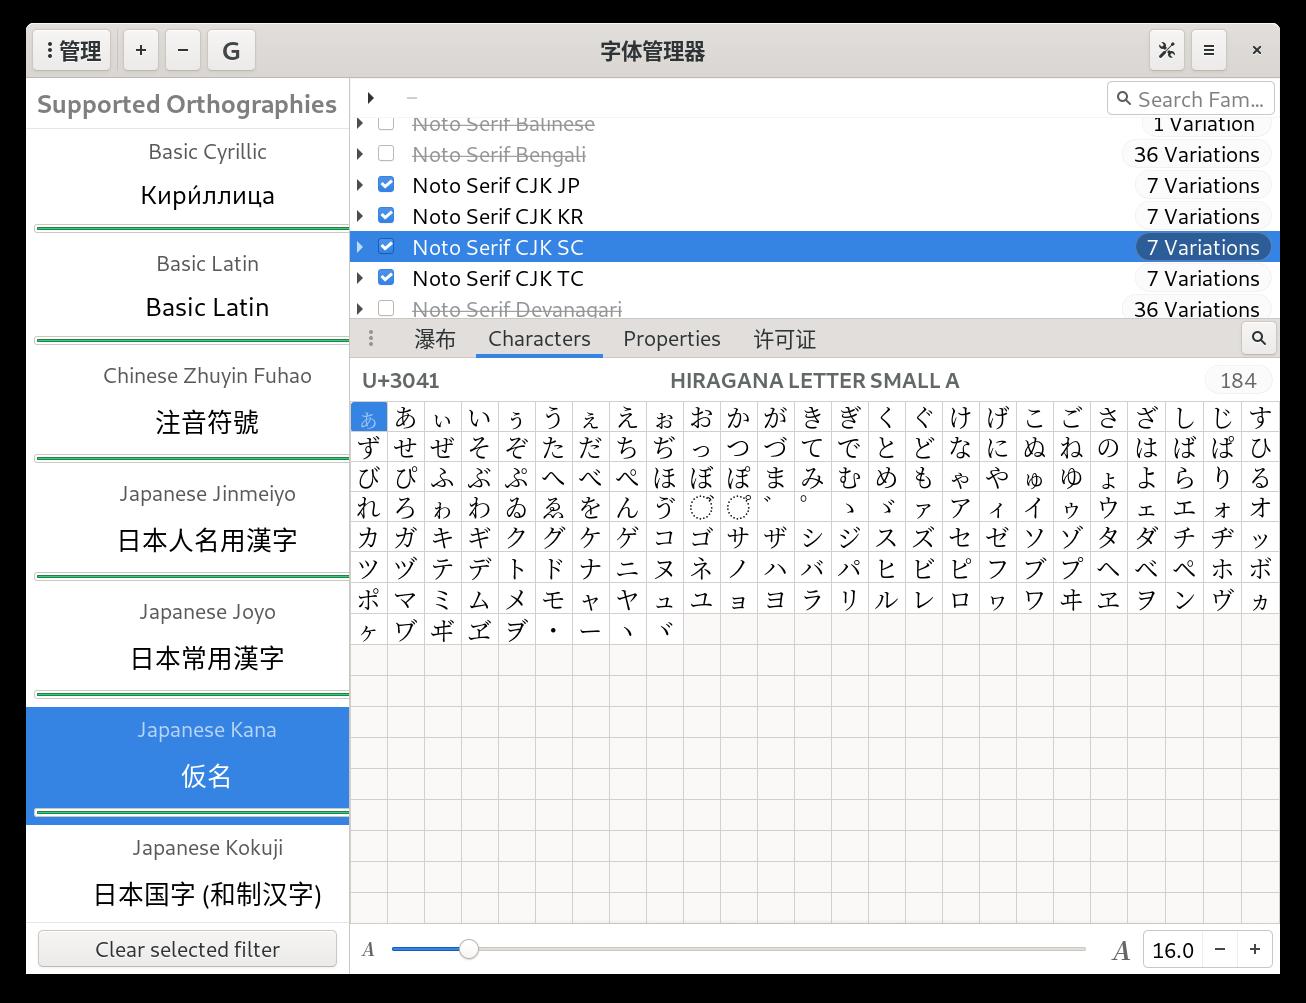Image resolution: width=1306 pixels, height=1003 pixels.
Task: Expand Noto Serif CJK SC variations
Action: [360, 247]
